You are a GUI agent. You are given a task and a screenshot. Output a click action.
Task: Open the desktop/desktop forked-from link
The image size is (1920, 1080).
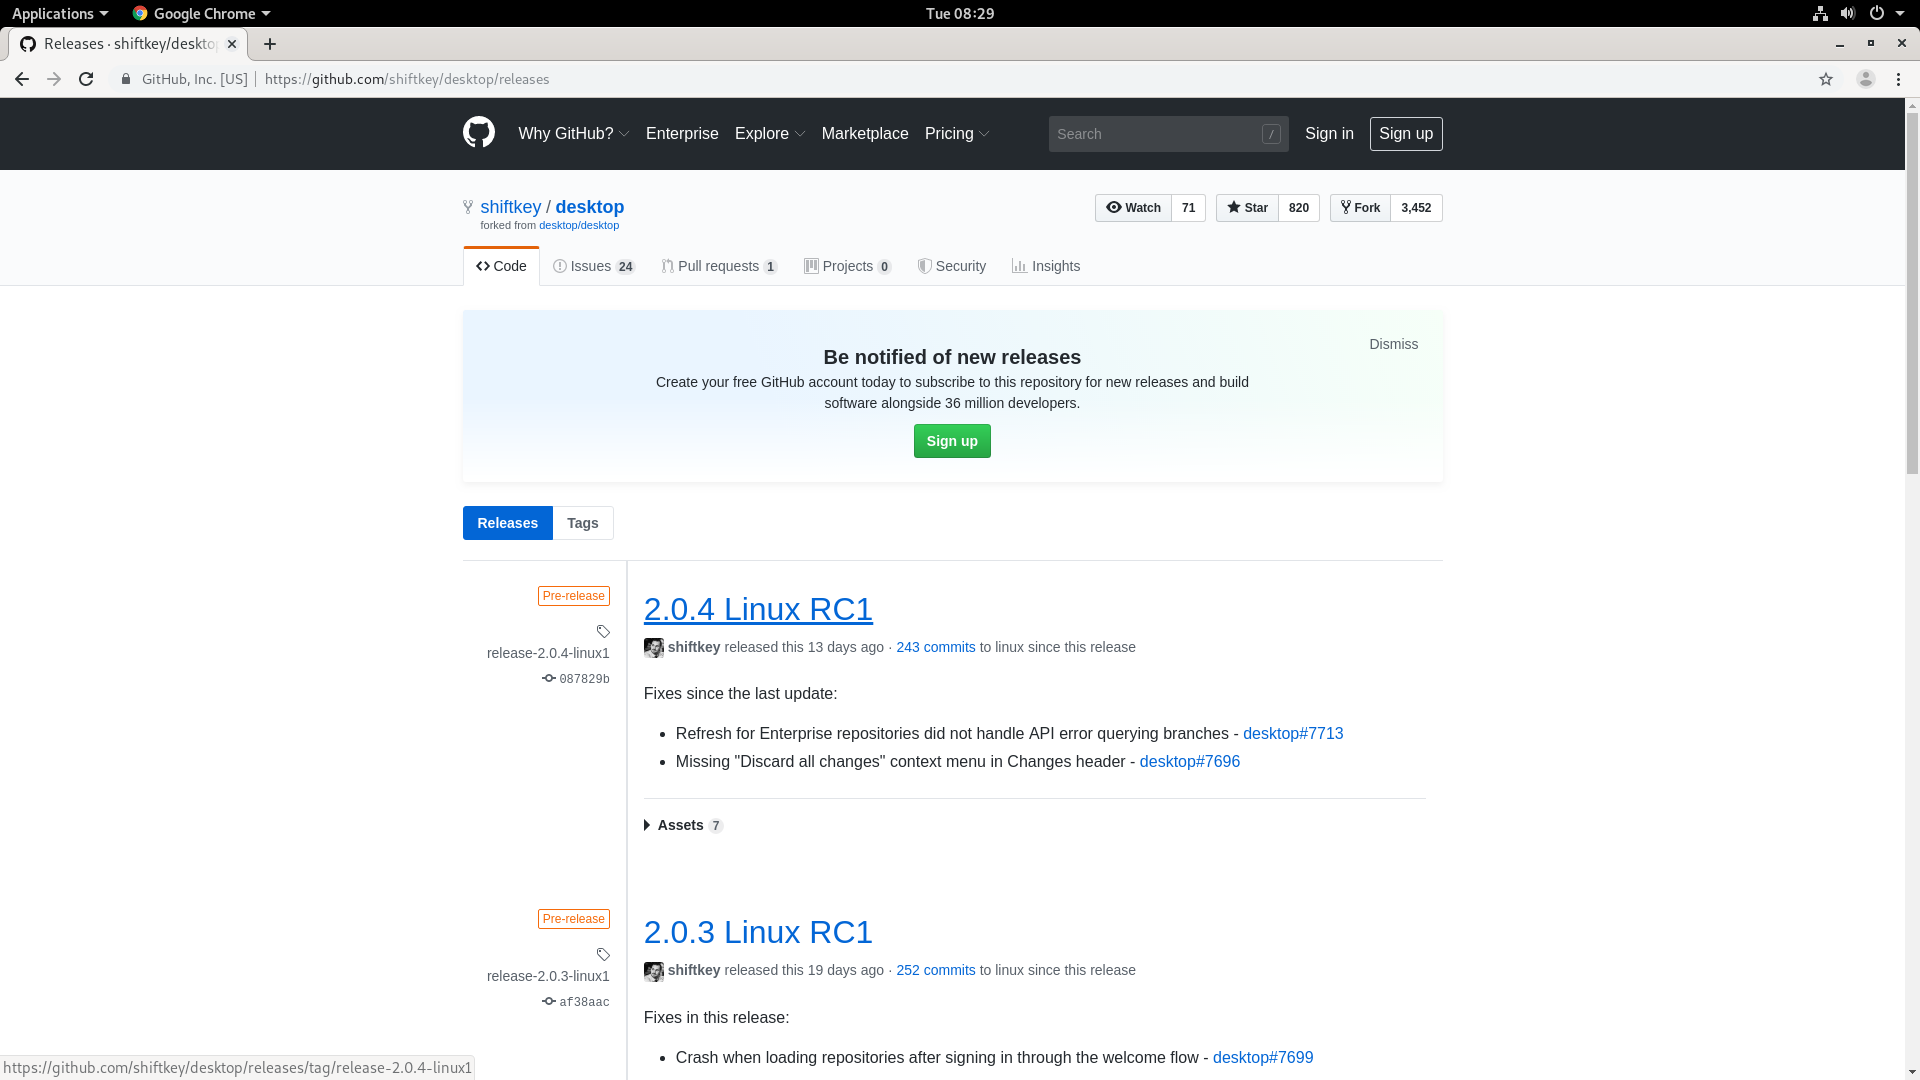[x=578, y=226]
